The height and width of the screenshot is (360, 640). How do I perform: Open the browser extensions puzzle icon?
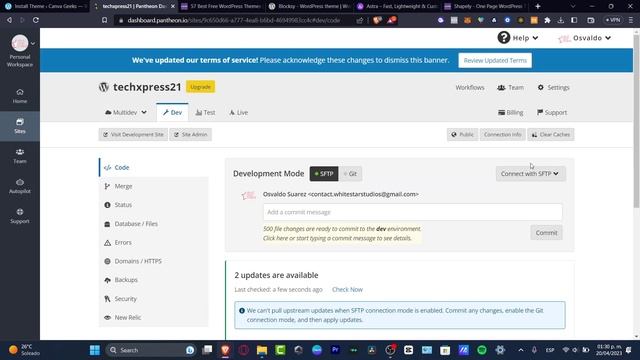tap(547, 20)
